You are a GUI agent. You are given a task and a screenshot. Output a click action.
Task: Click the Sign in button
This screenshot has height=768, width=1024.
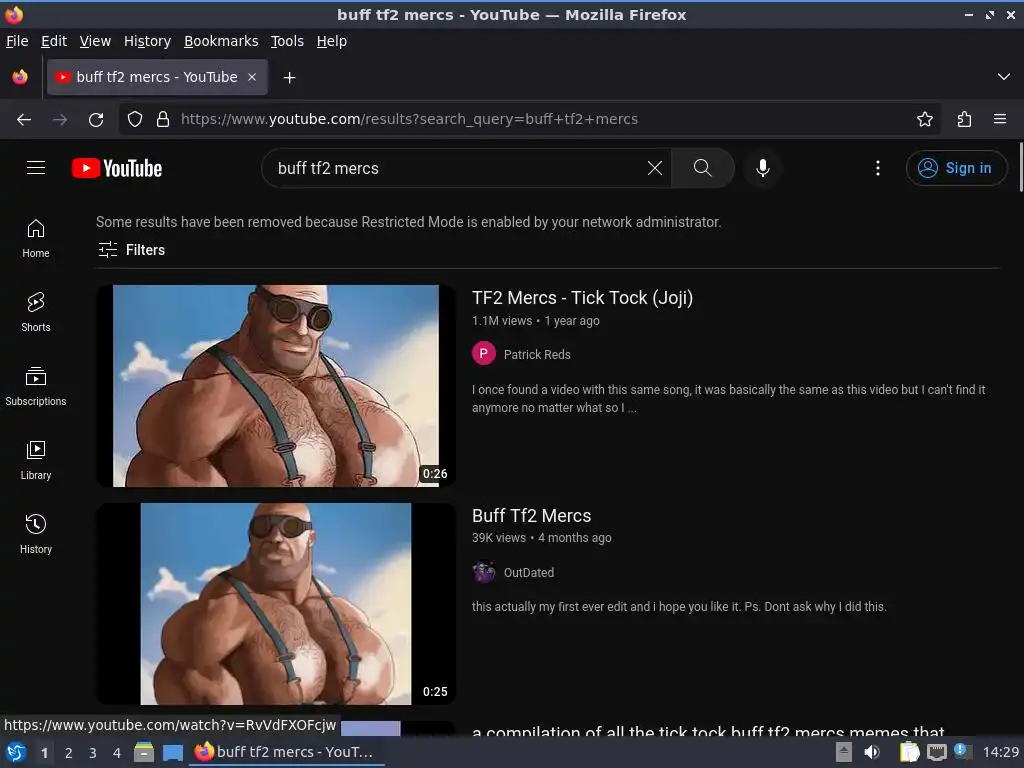point(956,168)
